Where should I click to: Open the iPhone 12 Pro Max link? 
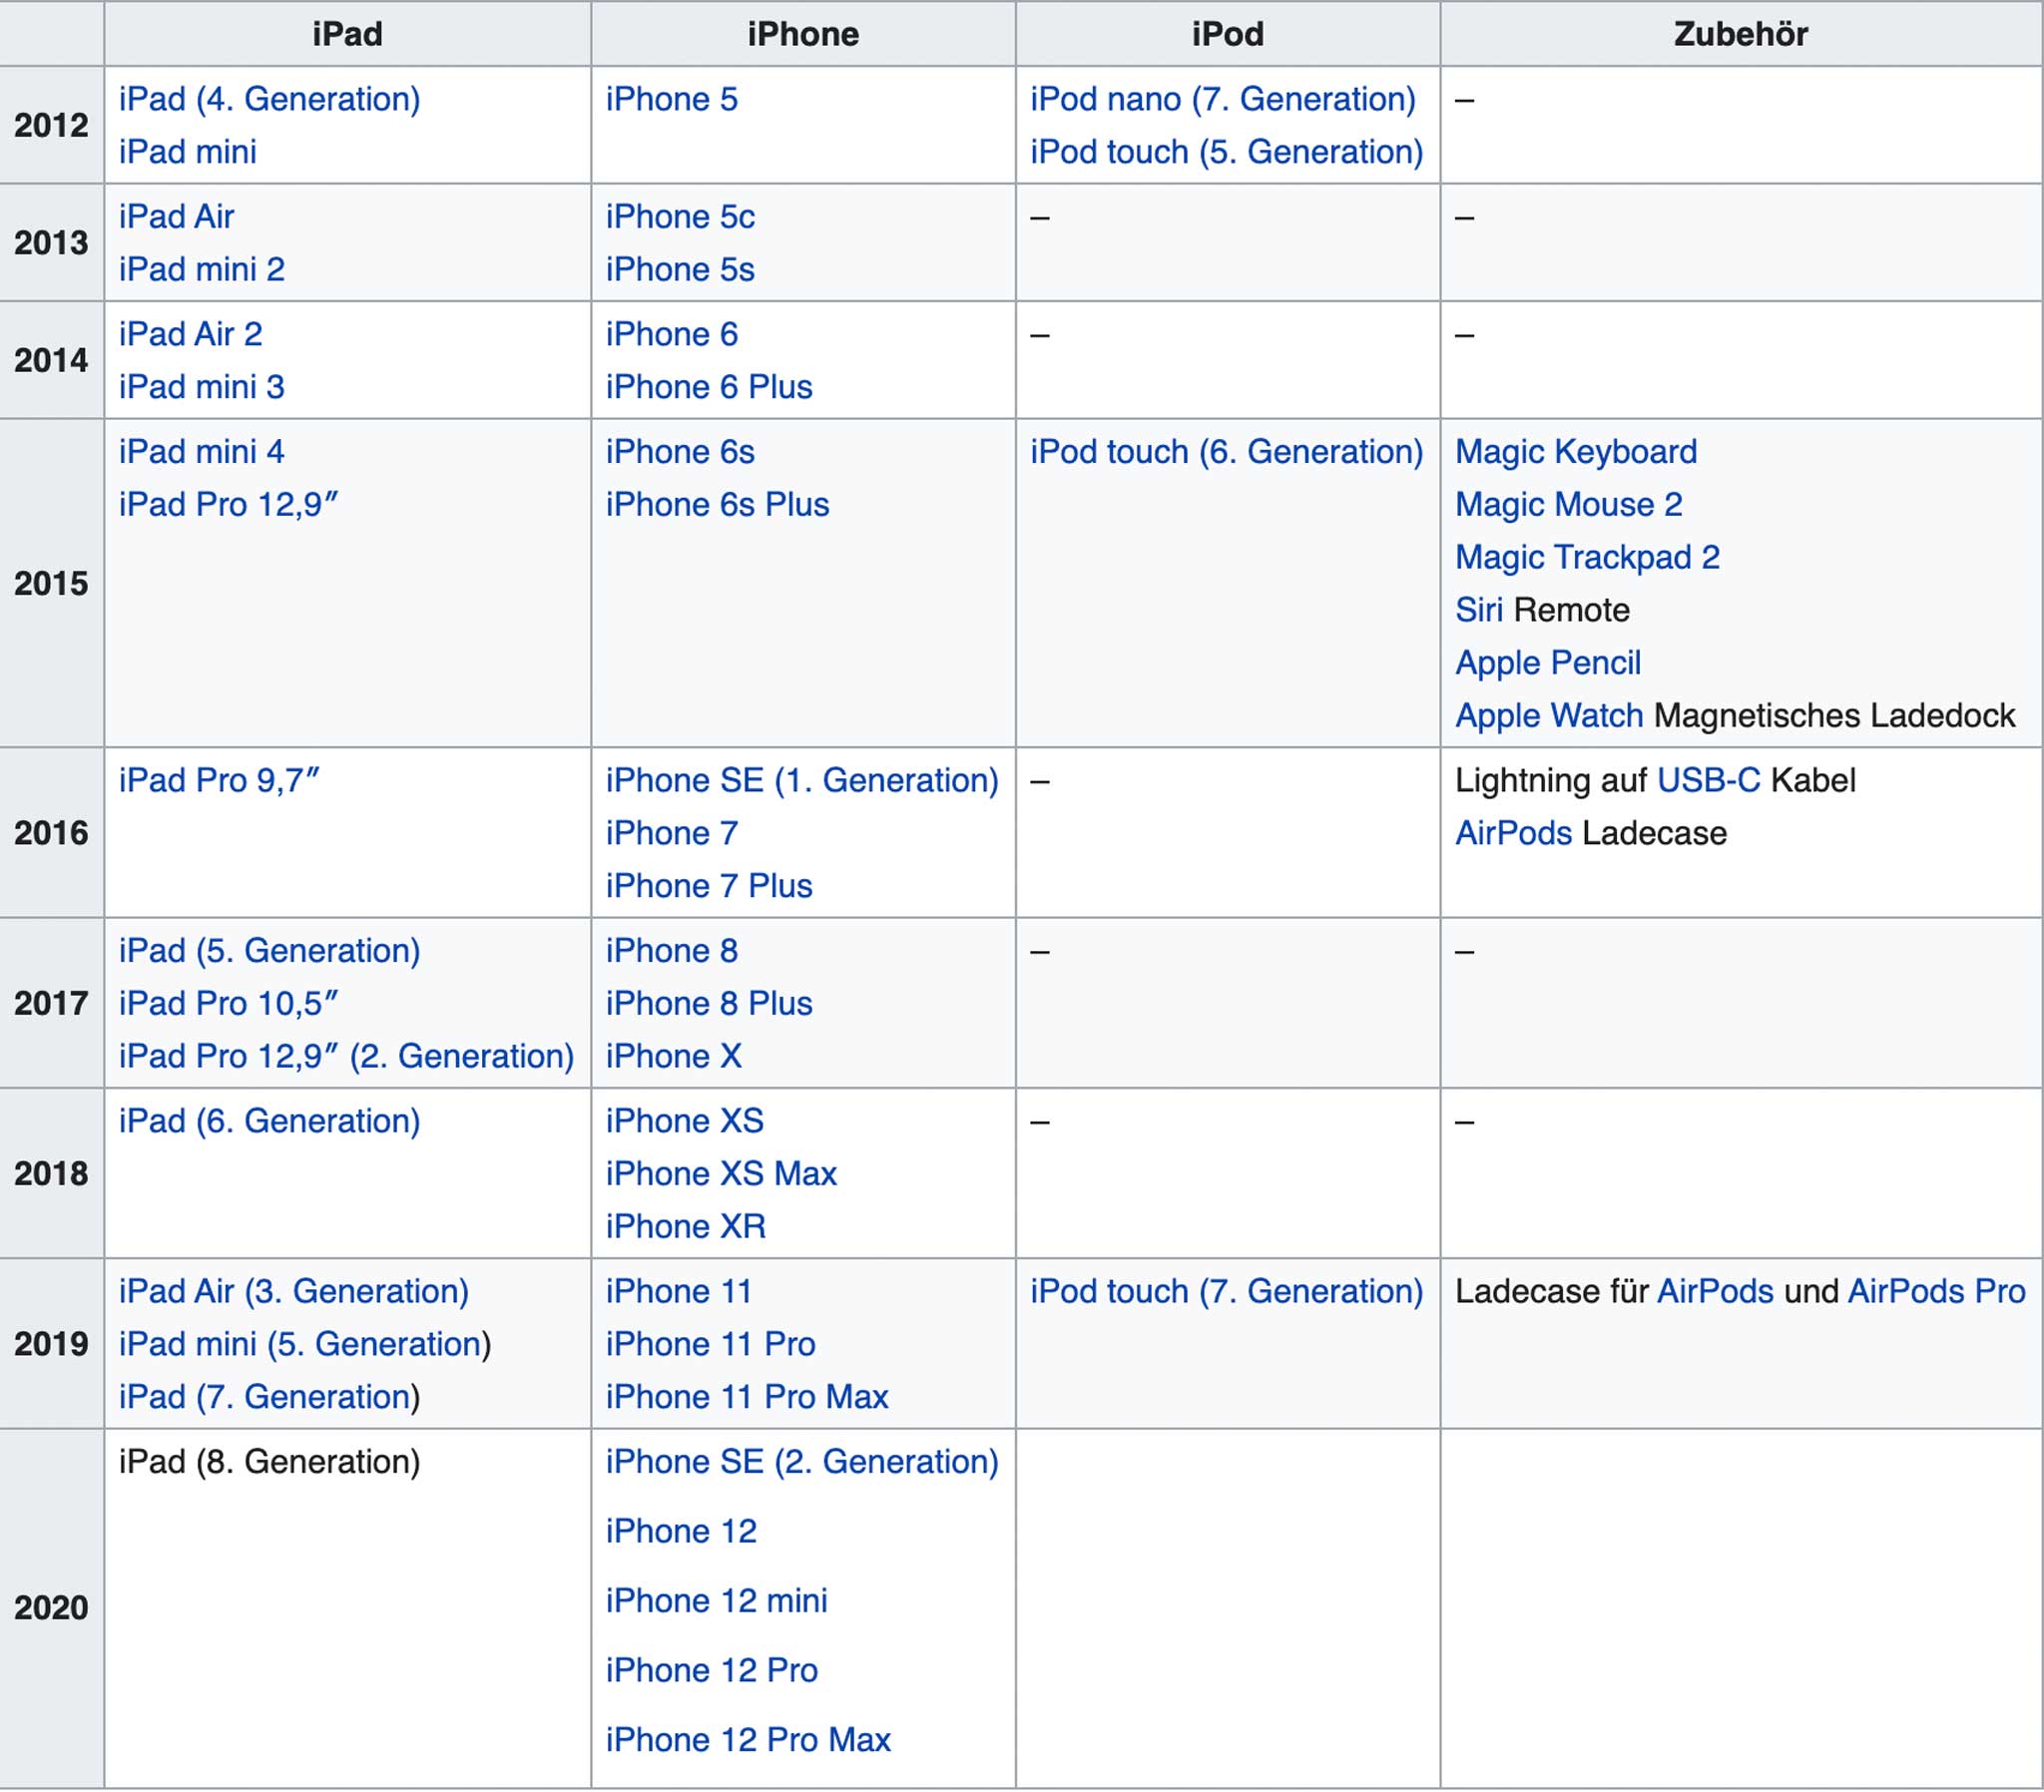[x=747, y=1740]
